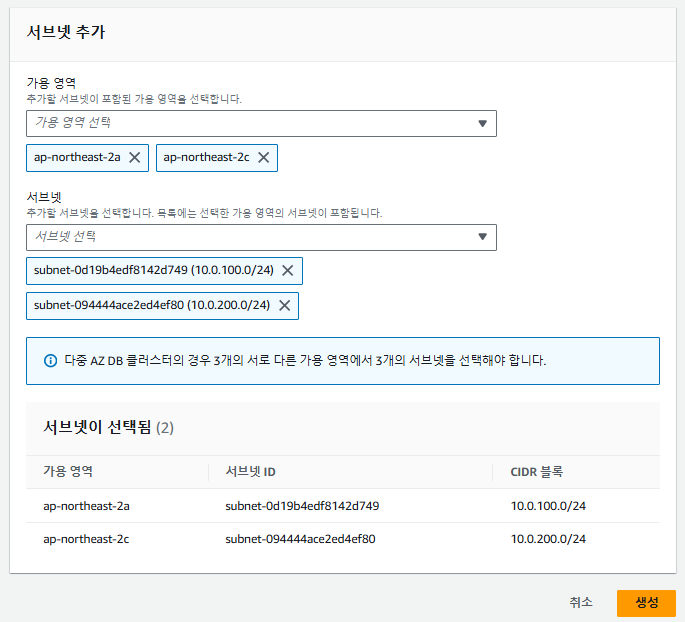Click the subnet-094444ace2ed4ef80 (10.0.200.0/24) tag label
The height and width of the screenshot is (622, 685).
tap(152, 305)
